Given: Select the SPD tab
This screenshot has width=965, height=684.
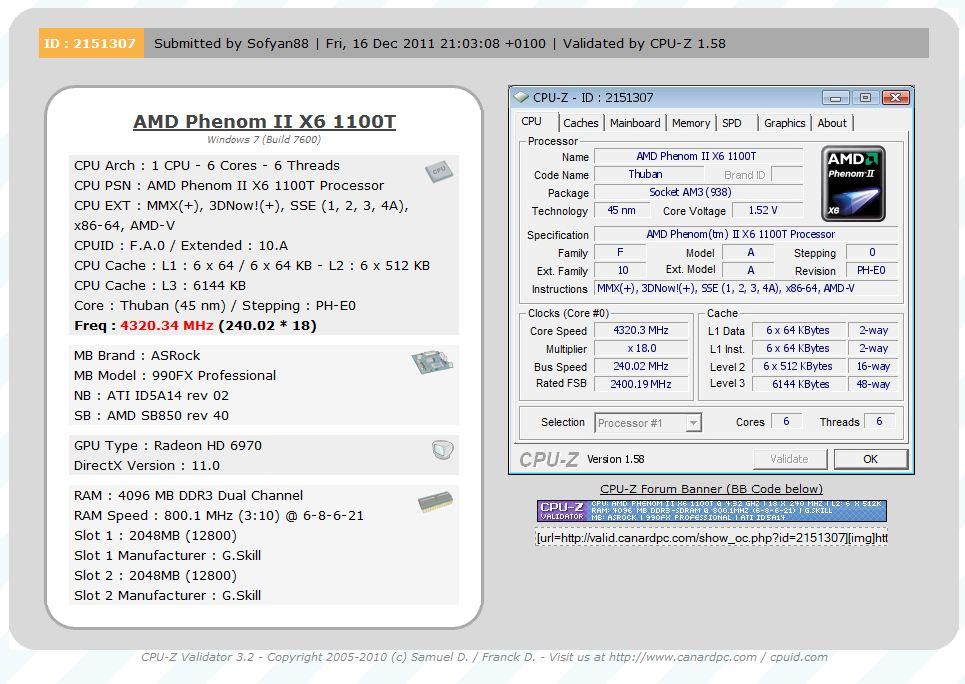Looking at the screenshot, I should click(732, 123).
